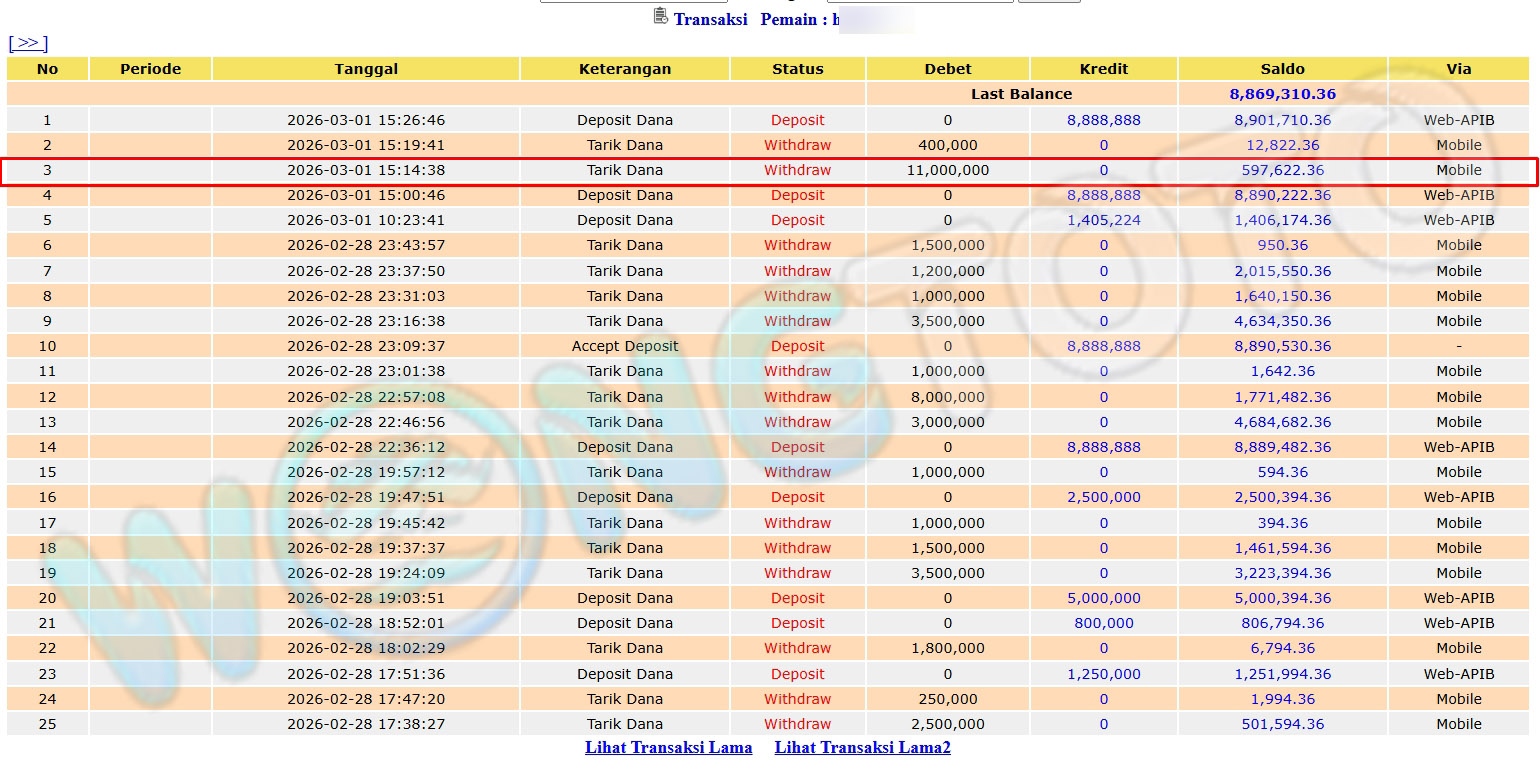
Task: Click the Saldo column header
Action: point(1282,69)
